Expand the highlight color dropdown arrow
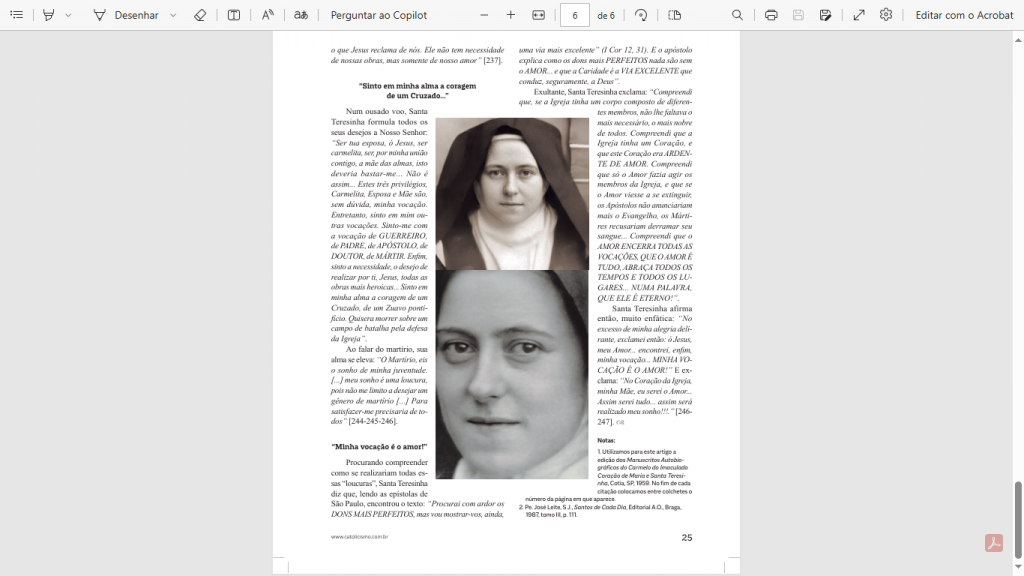Viewport: 1024px width, 576px height. point(68,15)
